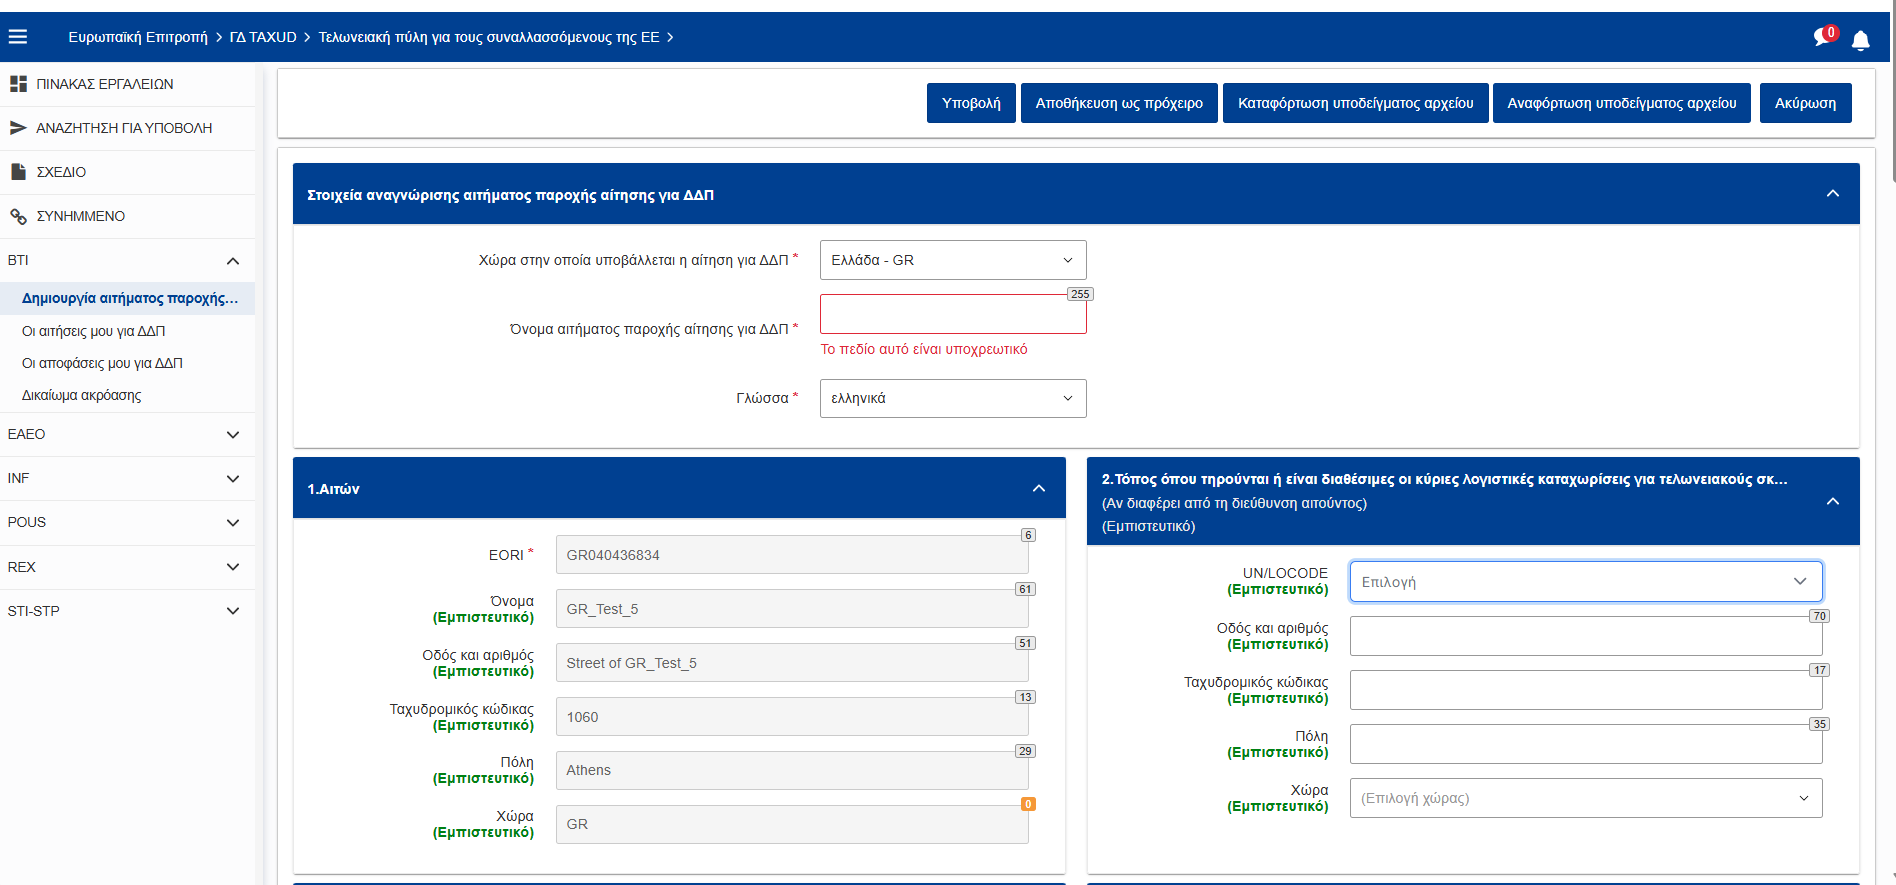The width and height of the screenshot is (1896, 885).
Task: Click the ΓΔ TAXUD breadcrumb link
Action: (263, 37)
